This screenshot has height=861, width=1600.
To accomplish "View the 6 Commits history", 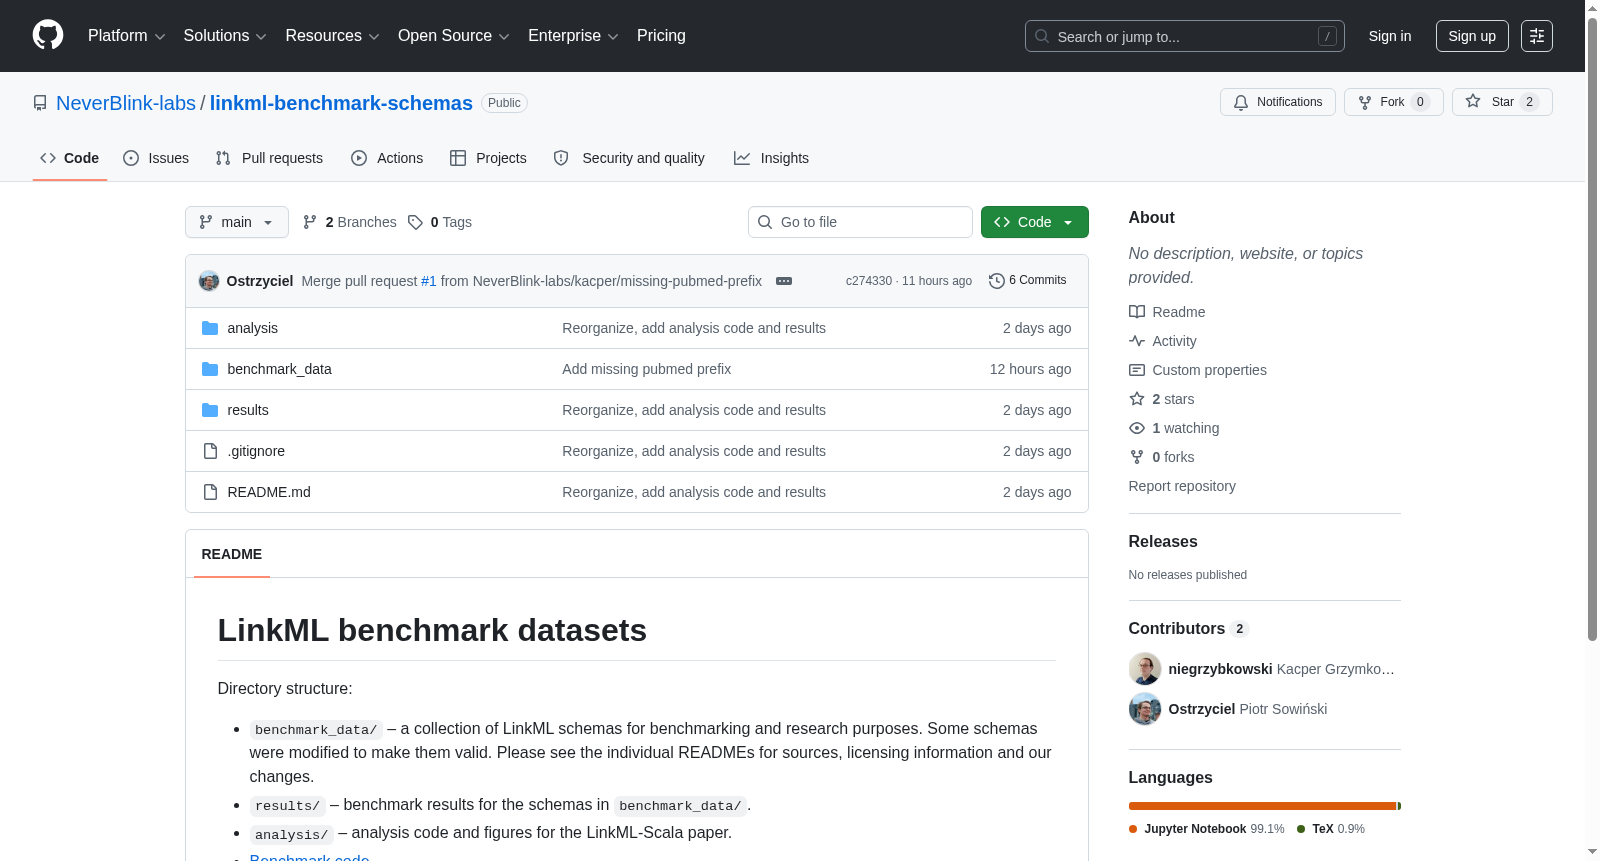I will click(x=1027, y=280).
